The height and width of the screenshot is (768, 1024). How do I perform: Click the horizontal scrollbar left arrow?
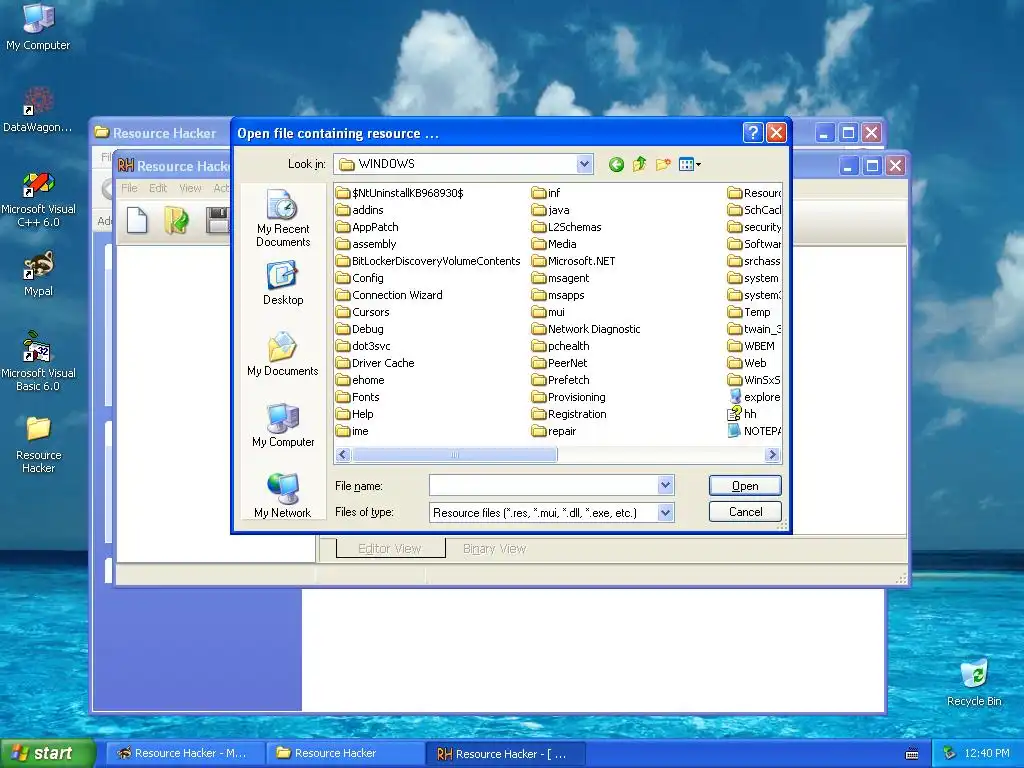343,455
